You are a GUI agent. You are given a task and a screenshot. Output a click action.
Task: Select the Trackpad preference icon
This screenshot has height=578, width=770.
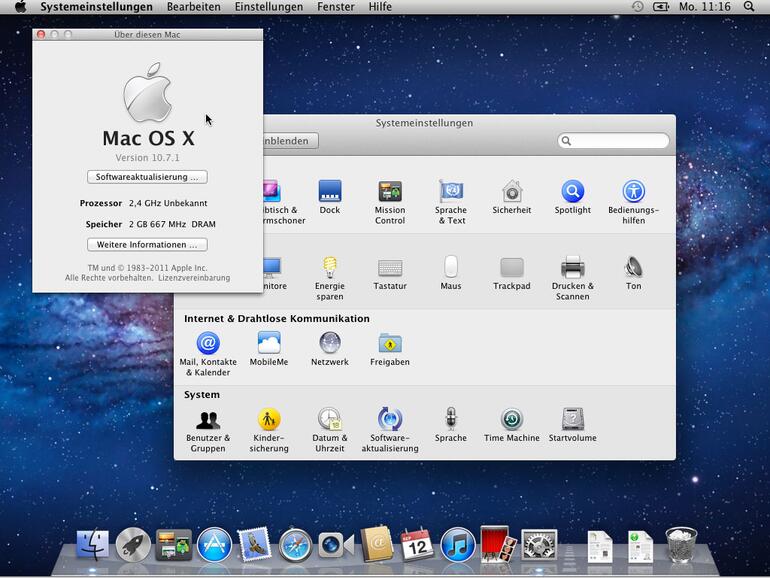tap(512, 268)
